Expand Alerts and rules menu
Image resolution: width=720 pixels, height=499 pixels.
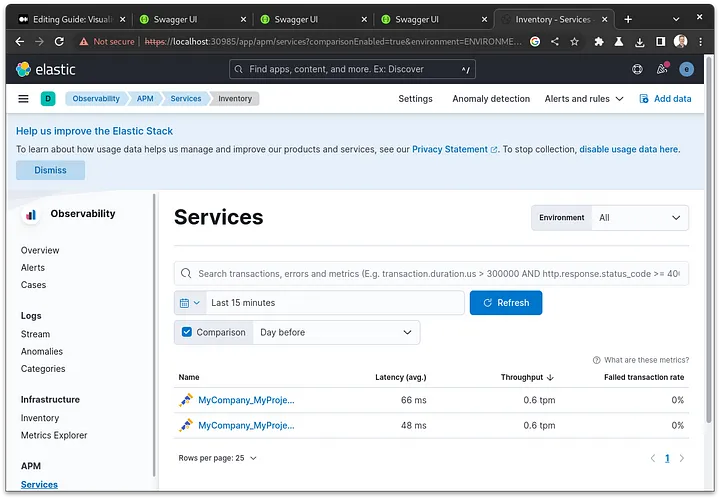point(584,99)
